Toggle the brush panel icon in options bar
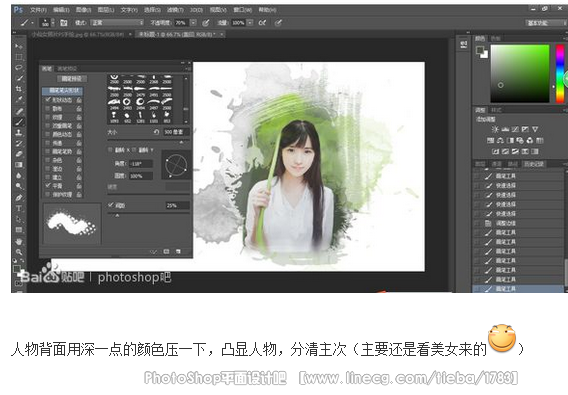This screenshot has width=568, height=395. (64, 23)
